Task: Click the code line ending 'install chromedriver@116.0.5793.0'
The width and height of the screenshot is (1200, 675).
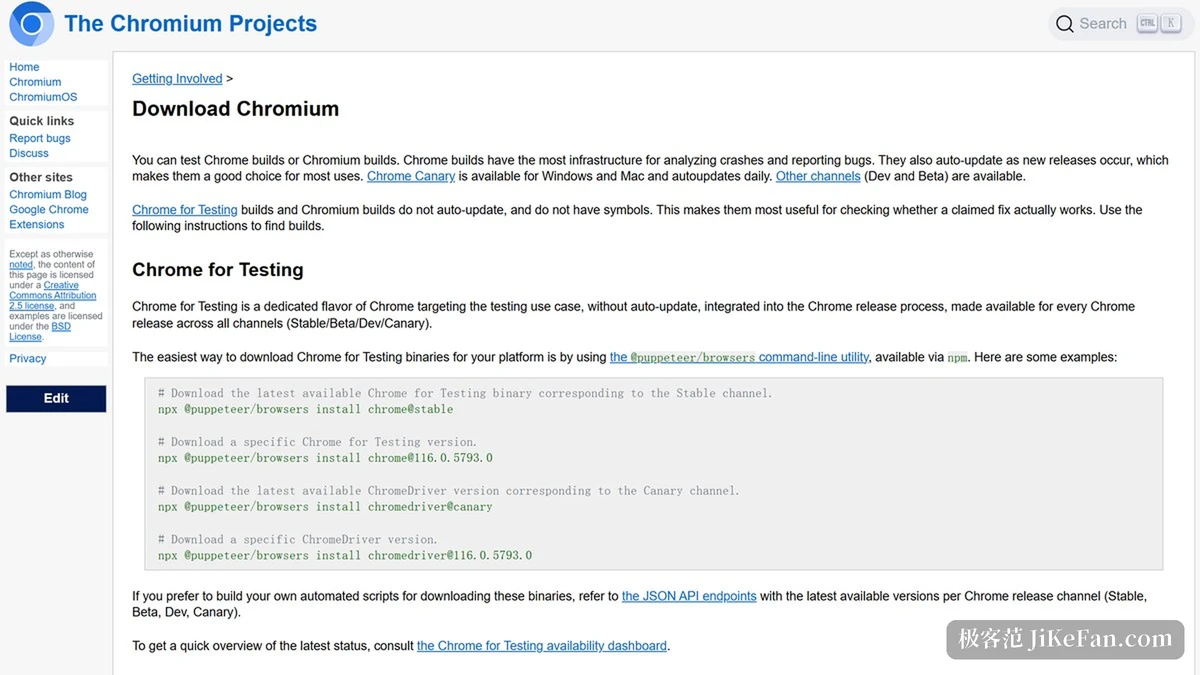Action: [345, 555]
